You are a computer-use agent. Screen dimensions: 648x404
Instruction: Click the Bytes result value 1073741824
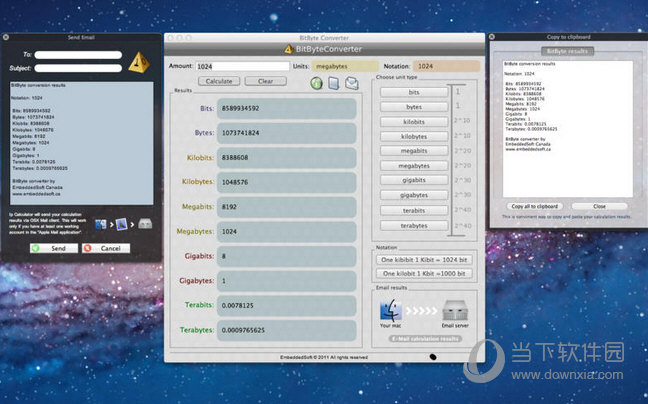(x=286, y=133)
